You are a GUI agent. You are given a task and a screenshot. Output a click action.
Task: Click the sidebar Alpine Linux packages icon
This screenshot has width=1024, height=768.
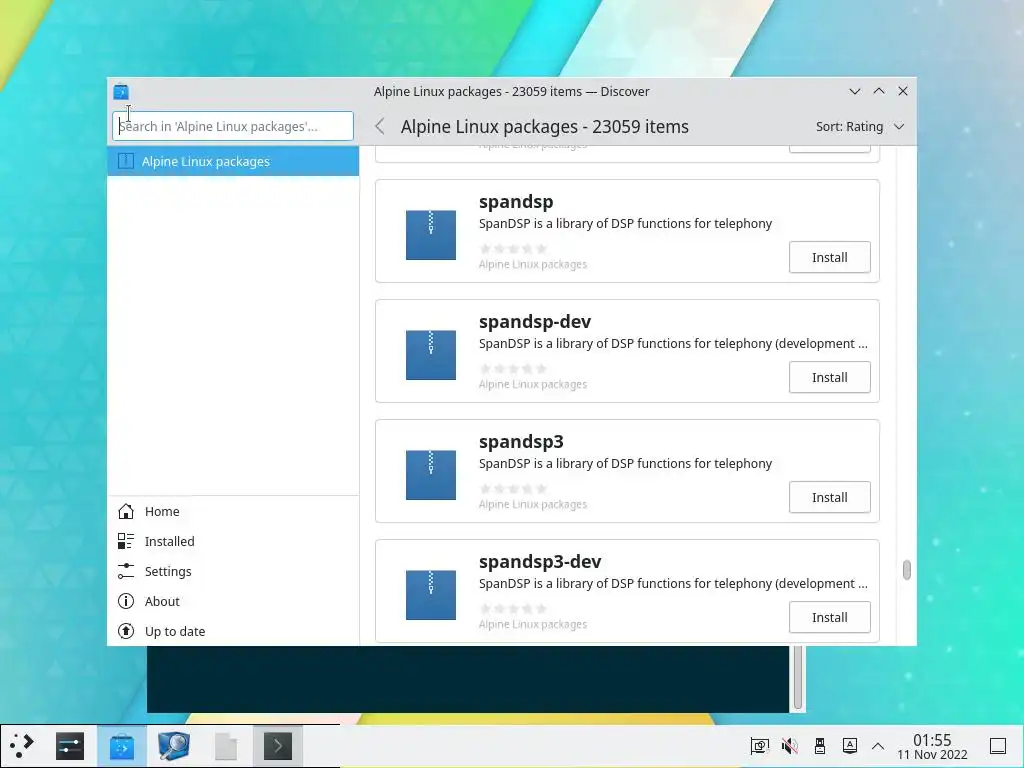pyautogui.click(x=126, y=161)
